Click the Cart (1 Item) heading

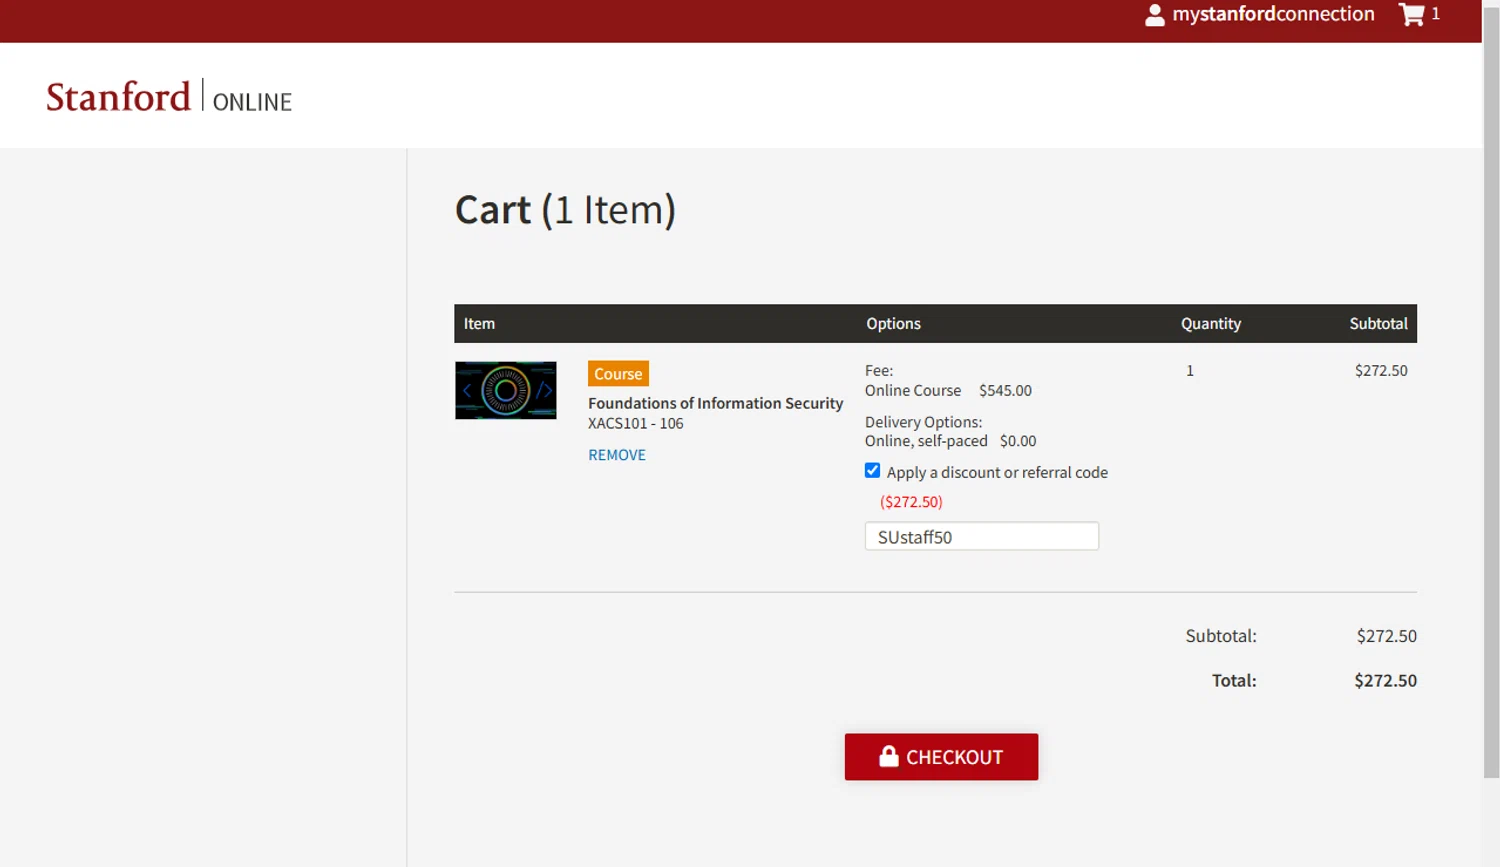tap(565, 210)
